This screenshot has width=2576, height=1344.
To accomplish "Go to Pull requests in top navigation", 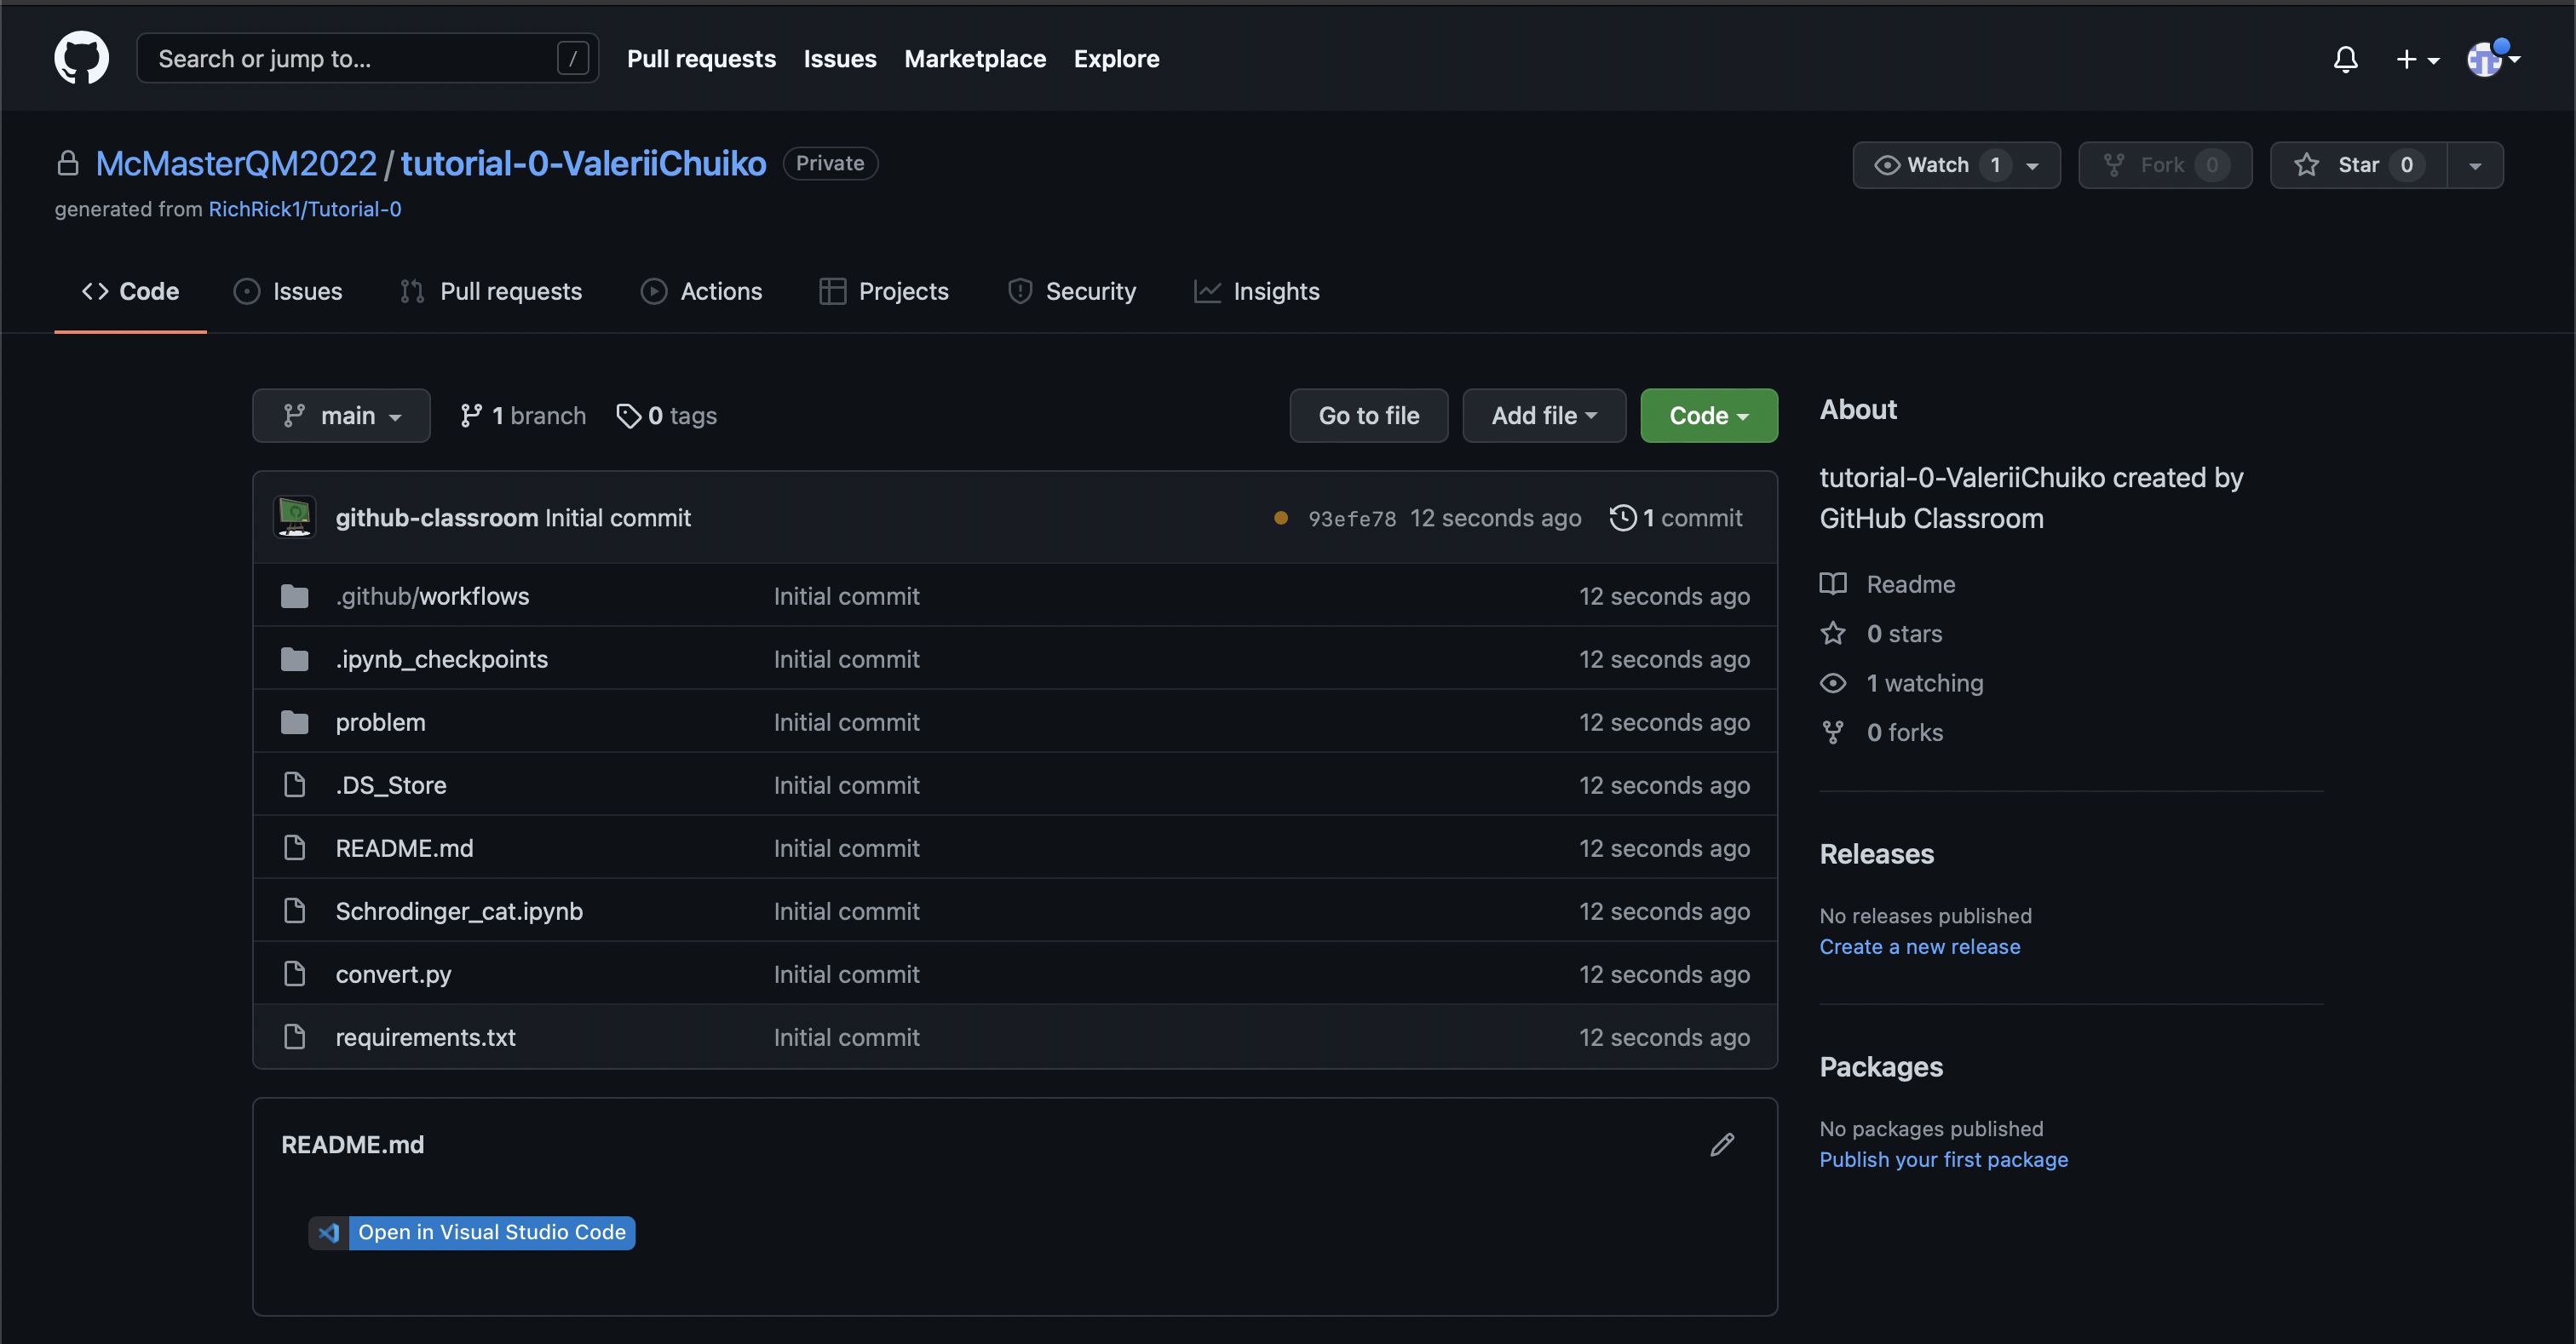I will (x=701, y=58).
